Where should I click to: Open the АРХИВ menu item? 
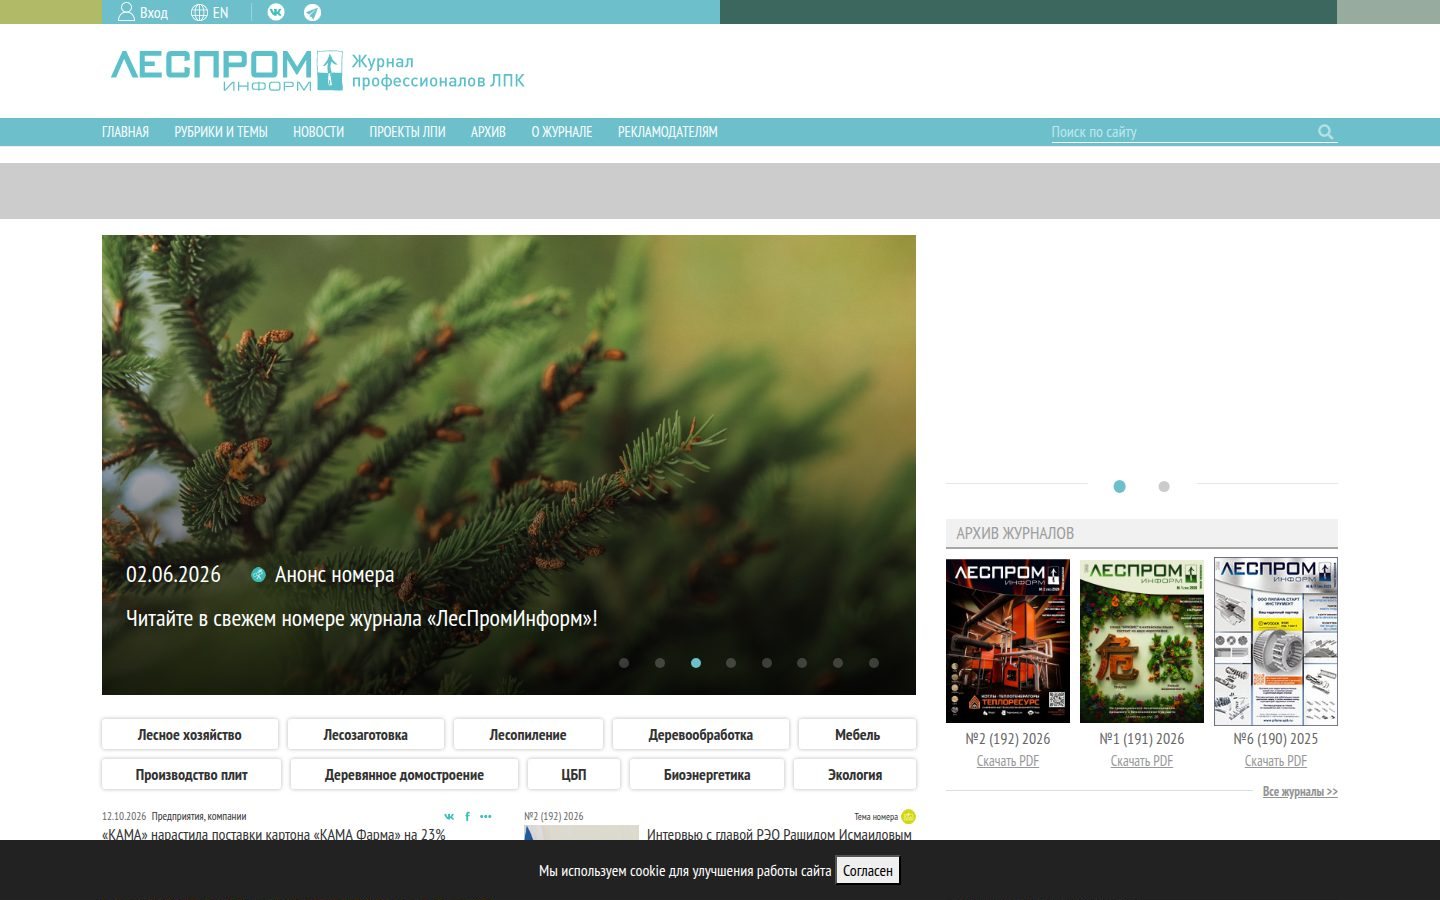coord(488,132)
